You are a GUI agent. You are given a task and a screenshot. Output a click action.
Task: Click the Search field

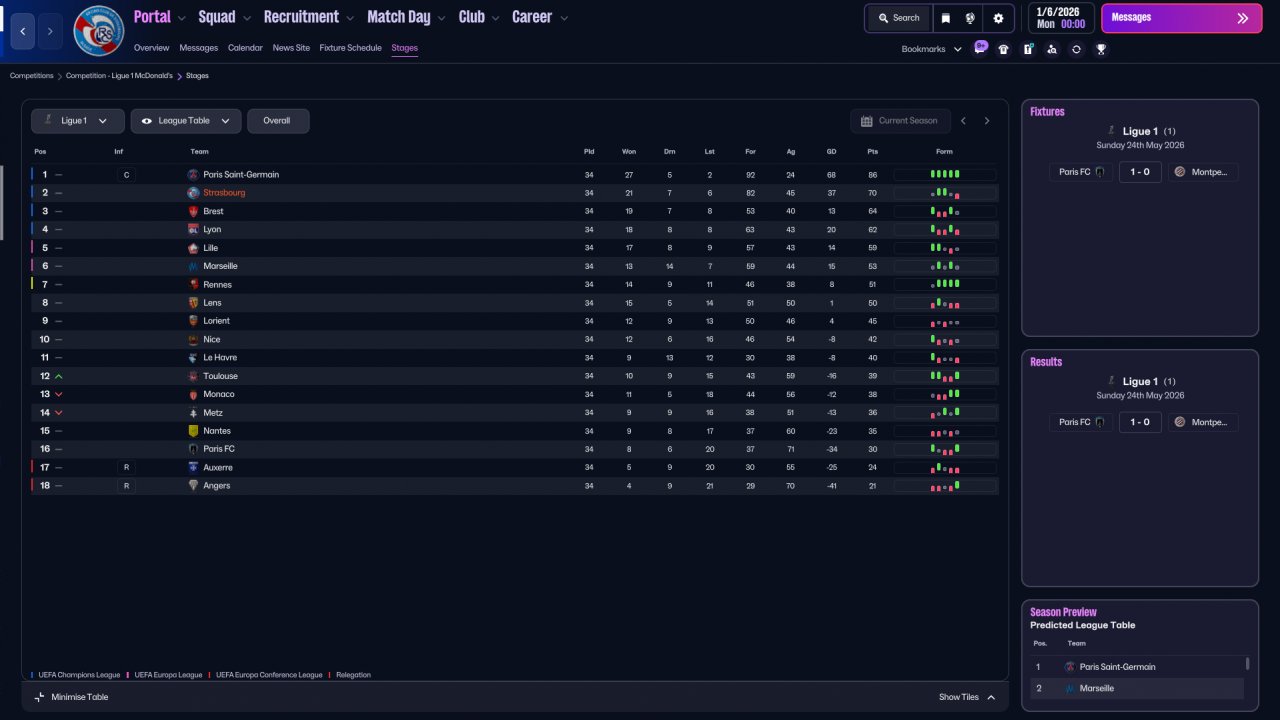[x=897, y=18]
